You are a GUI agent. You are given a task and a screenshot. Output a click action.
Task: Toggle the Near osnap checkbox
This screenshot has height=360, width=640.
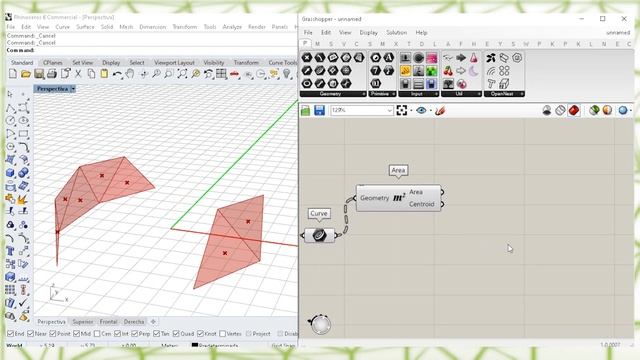(30, 333)
